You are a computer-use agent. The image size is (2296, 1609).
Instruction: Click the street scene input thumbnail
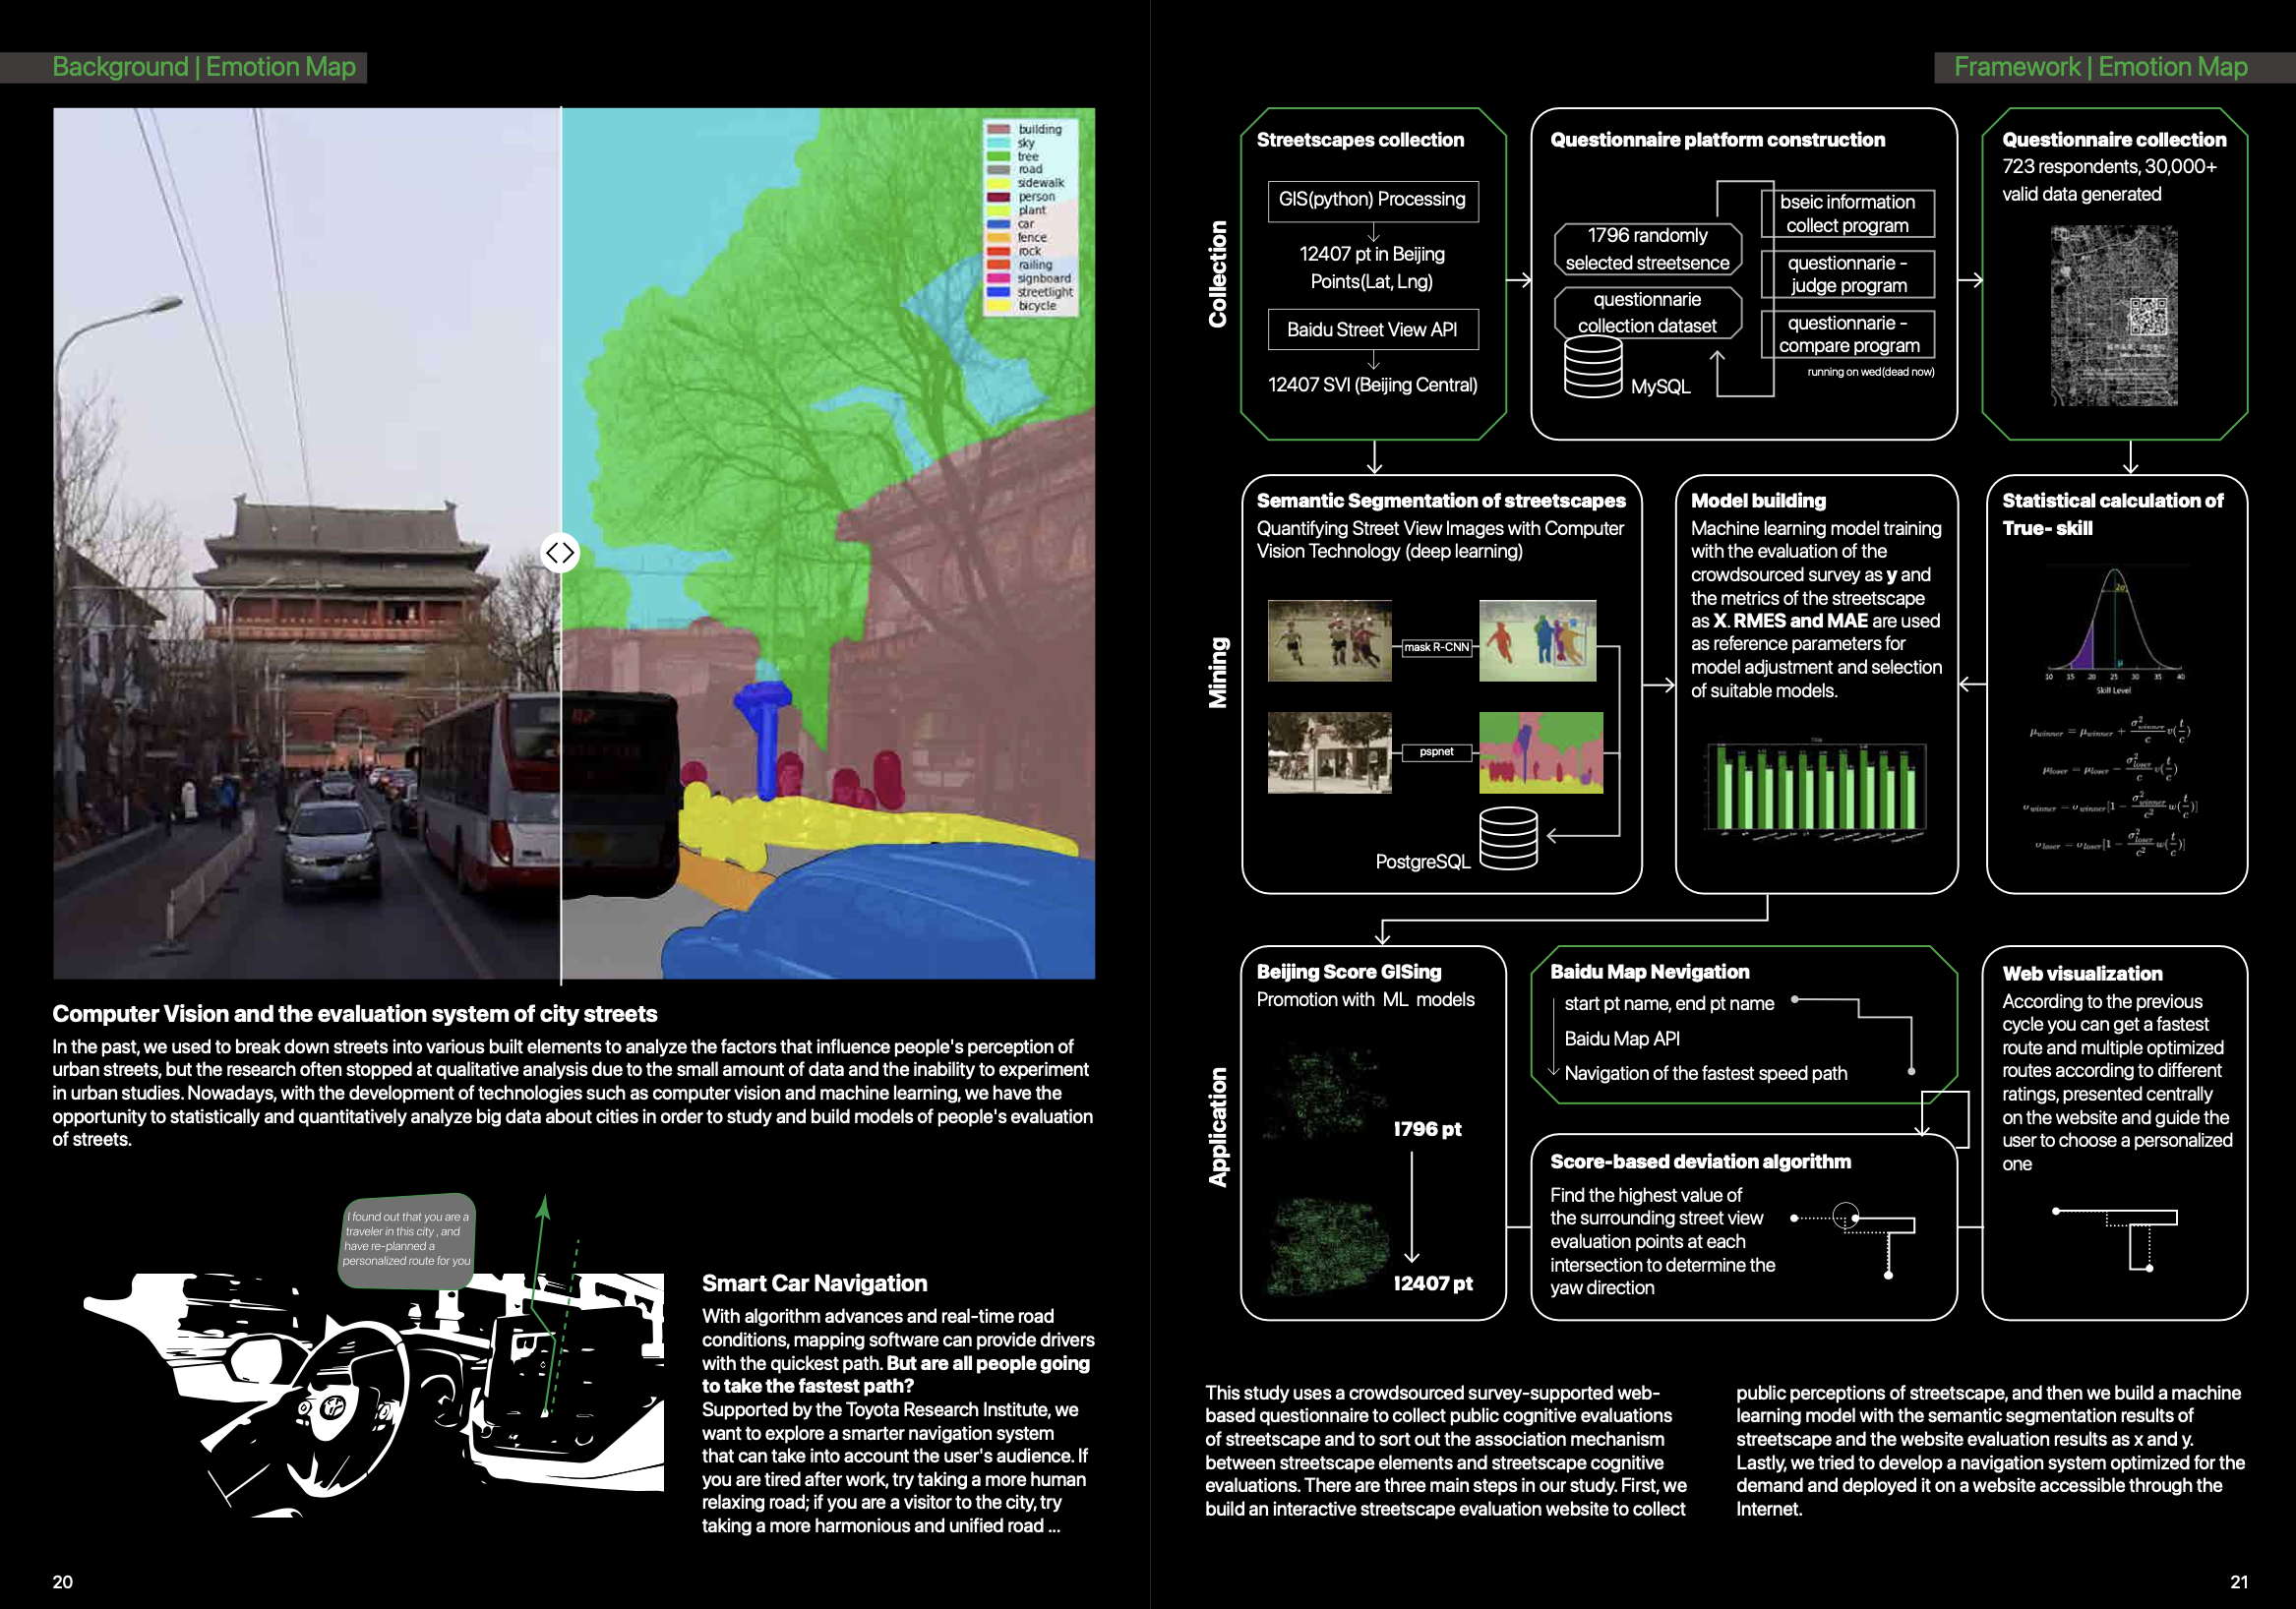click(x=1329, y=753)
